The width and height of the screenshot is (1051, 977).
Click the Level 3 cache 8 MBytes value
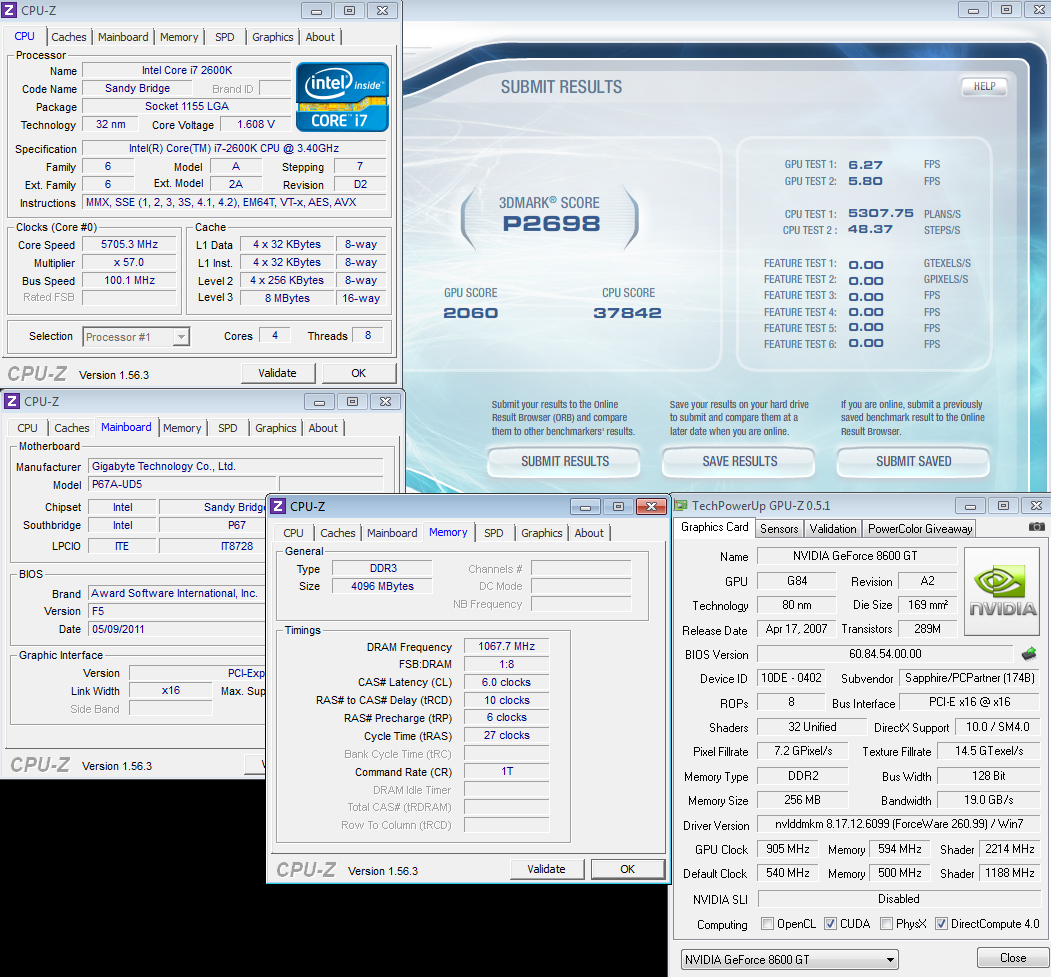tap(287, 298)
